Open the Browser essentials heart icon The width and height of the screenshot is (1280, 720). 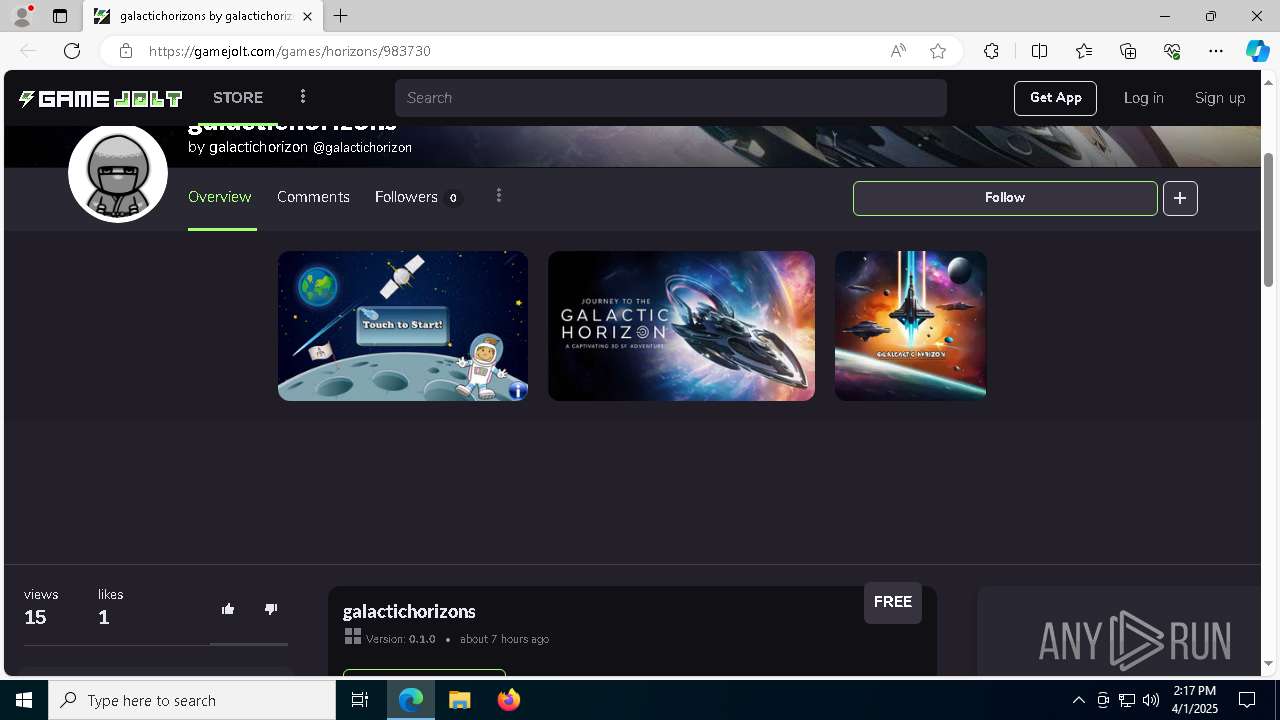(x=1172, y=51)
